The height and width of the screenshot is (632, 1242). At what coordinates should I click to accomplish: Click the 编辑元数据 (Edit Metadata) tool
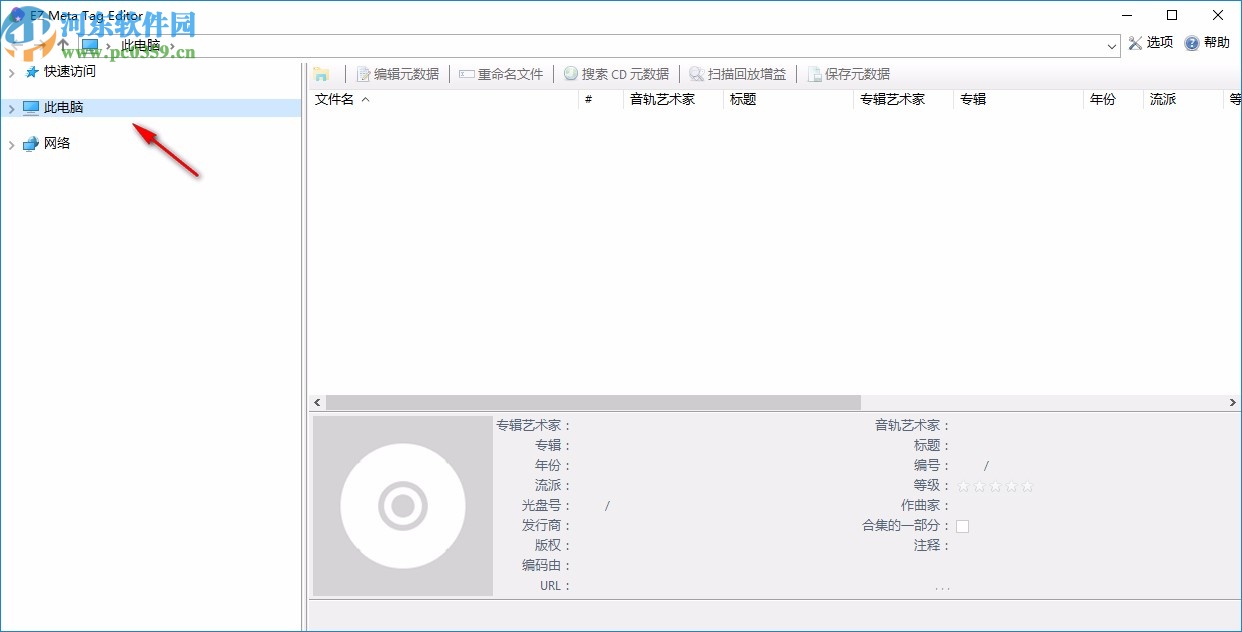pyautogui.click(x=398, y=73)
